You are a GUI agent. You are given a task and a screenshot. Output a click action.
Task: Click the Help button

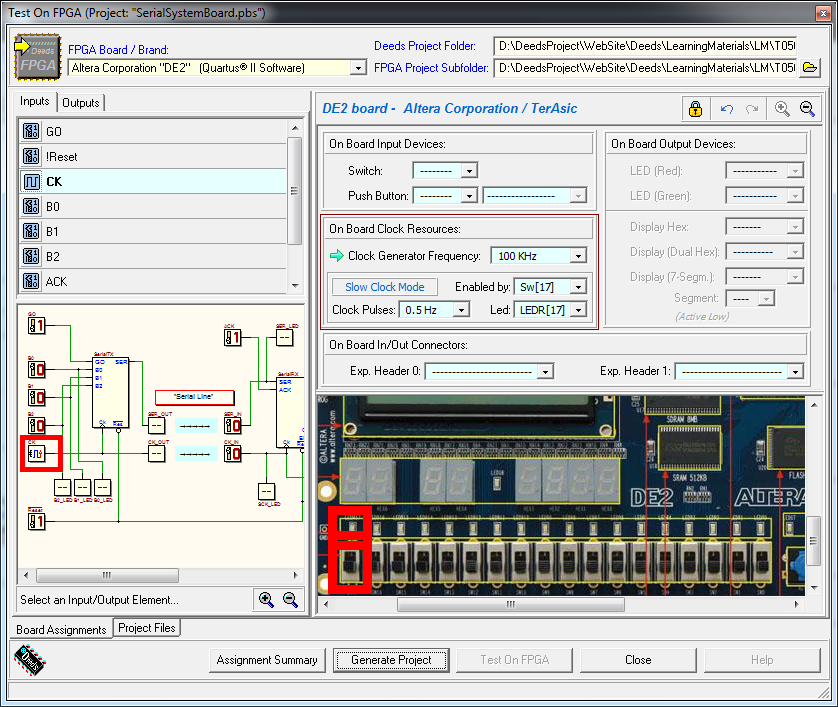click(x=762, y=660)
